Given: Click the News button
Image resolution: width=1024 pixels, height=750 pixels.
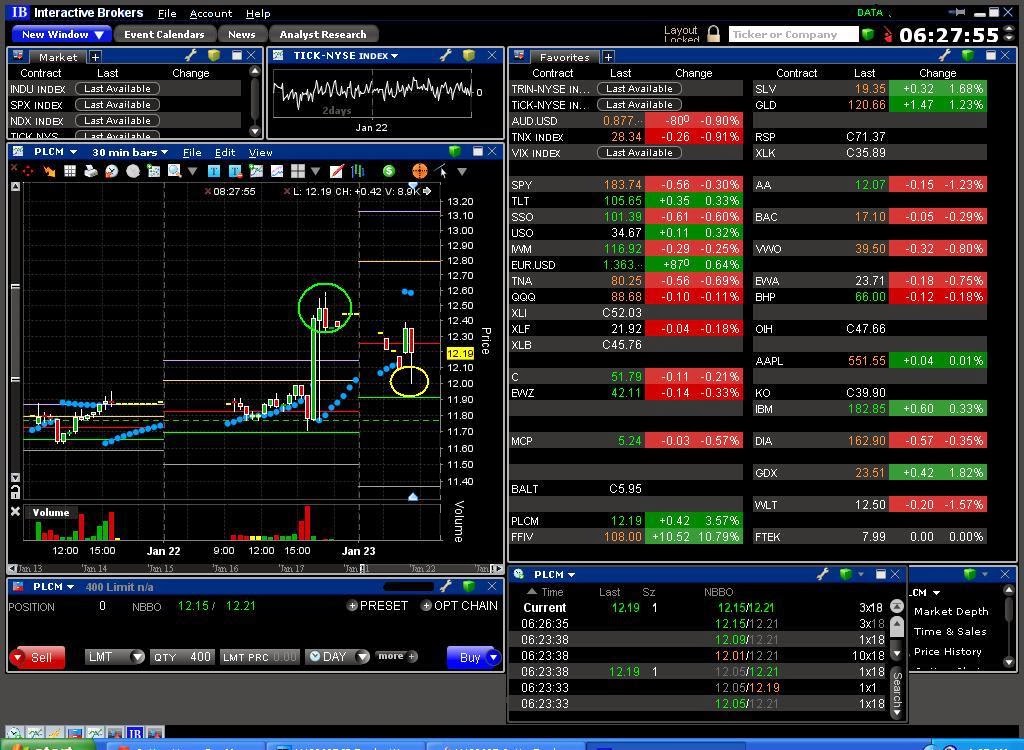Looking at the screenshot, I should tap(242, 35).
